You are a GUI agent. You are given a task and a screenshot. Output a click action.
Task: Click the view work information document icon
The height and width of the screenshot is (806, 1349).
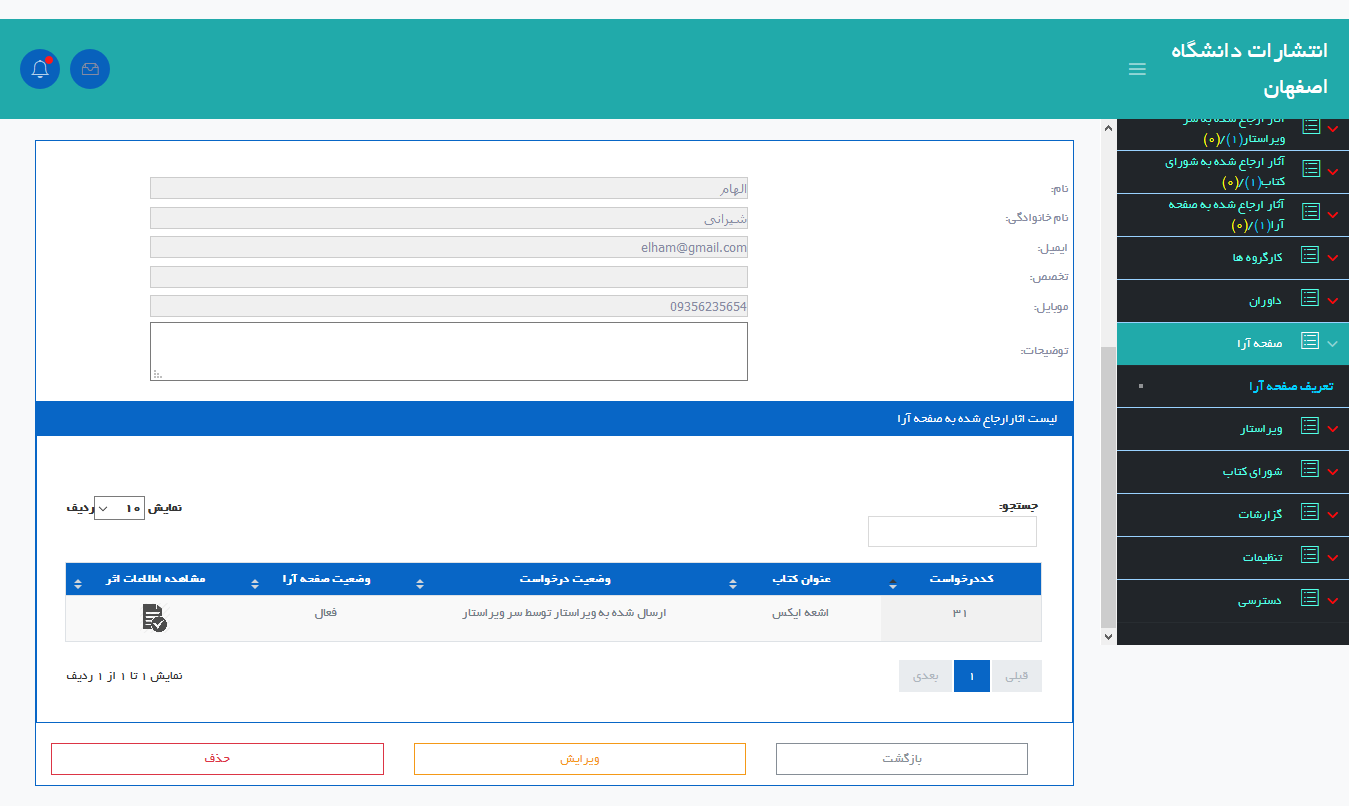(154, 618)
